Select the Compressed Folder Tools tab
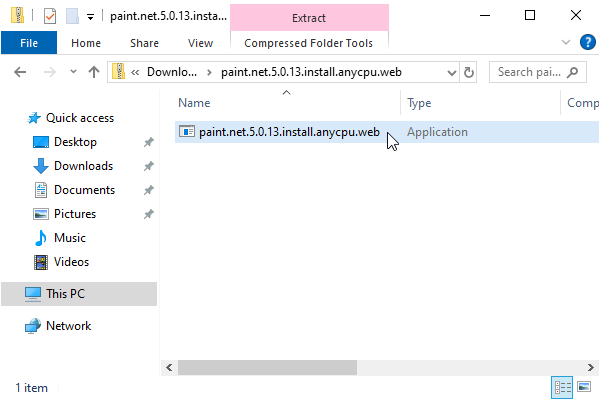This screenshot has width=600, height=400. coord(308,43)
